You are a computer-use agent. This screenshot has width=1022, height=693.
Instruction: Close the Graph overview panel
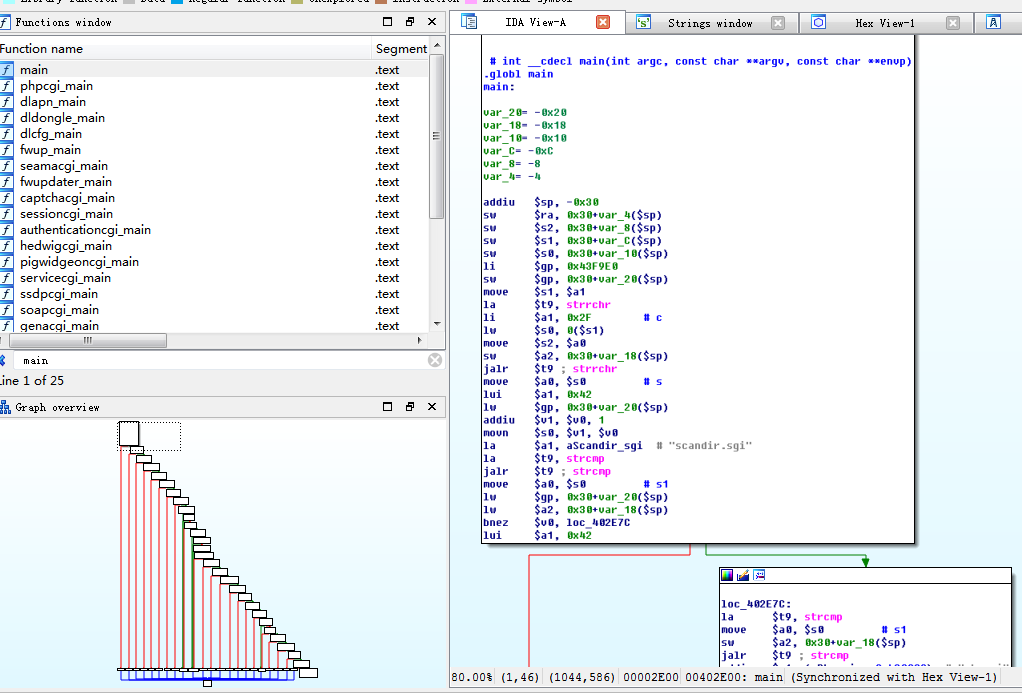433,407
